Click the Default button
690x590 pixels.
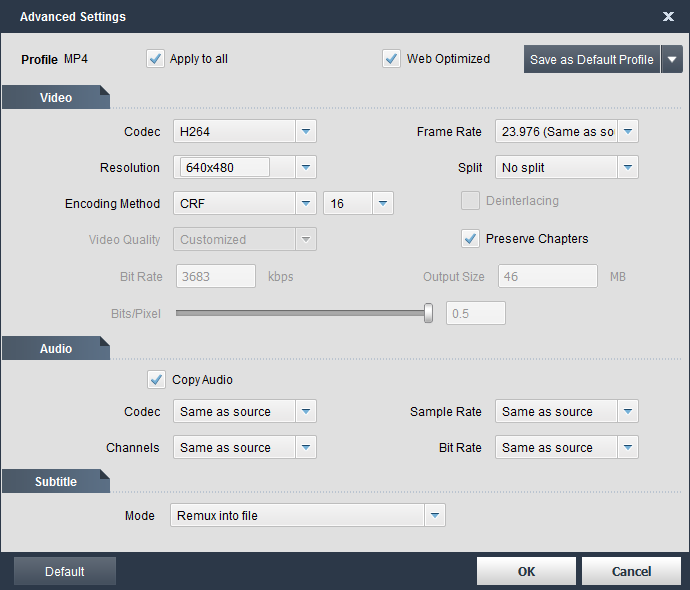(65, 571)
